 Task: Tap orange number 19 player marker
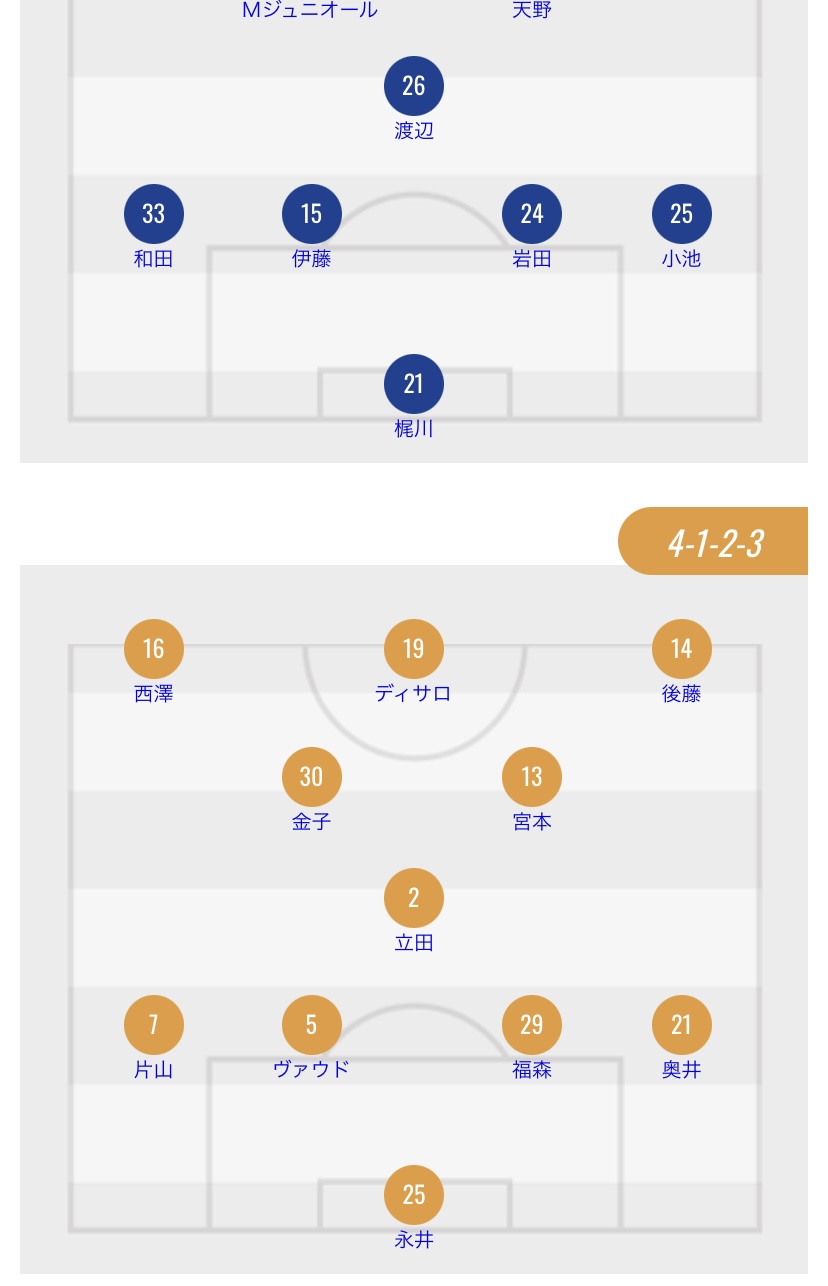414,649
